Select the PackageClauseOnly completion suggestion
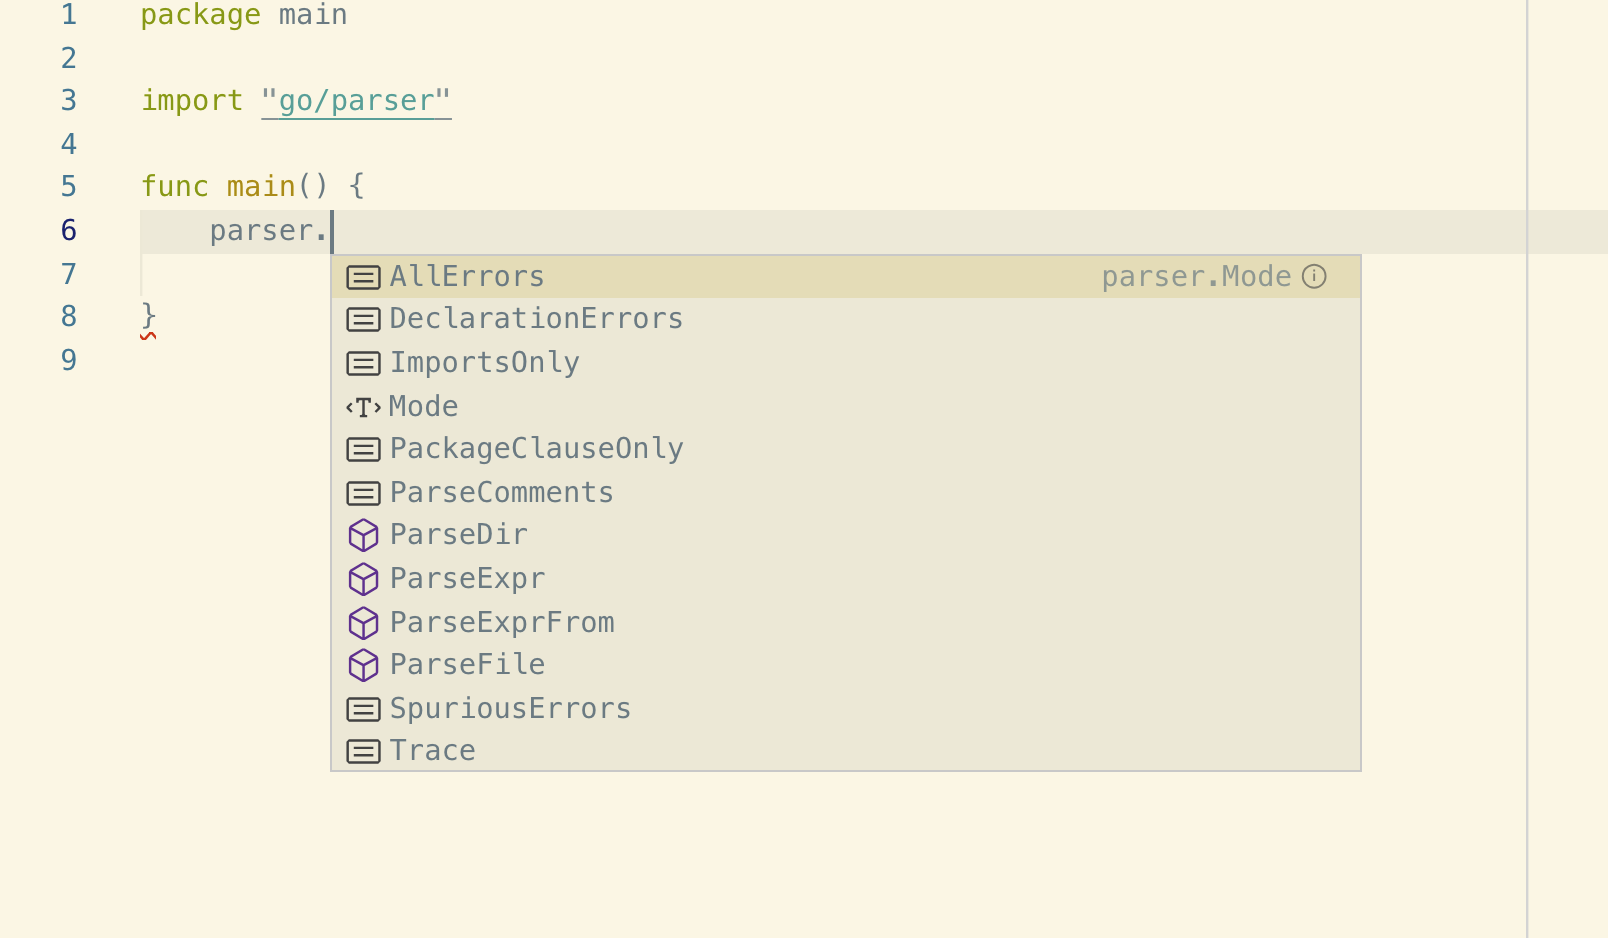 pos(536,449)
